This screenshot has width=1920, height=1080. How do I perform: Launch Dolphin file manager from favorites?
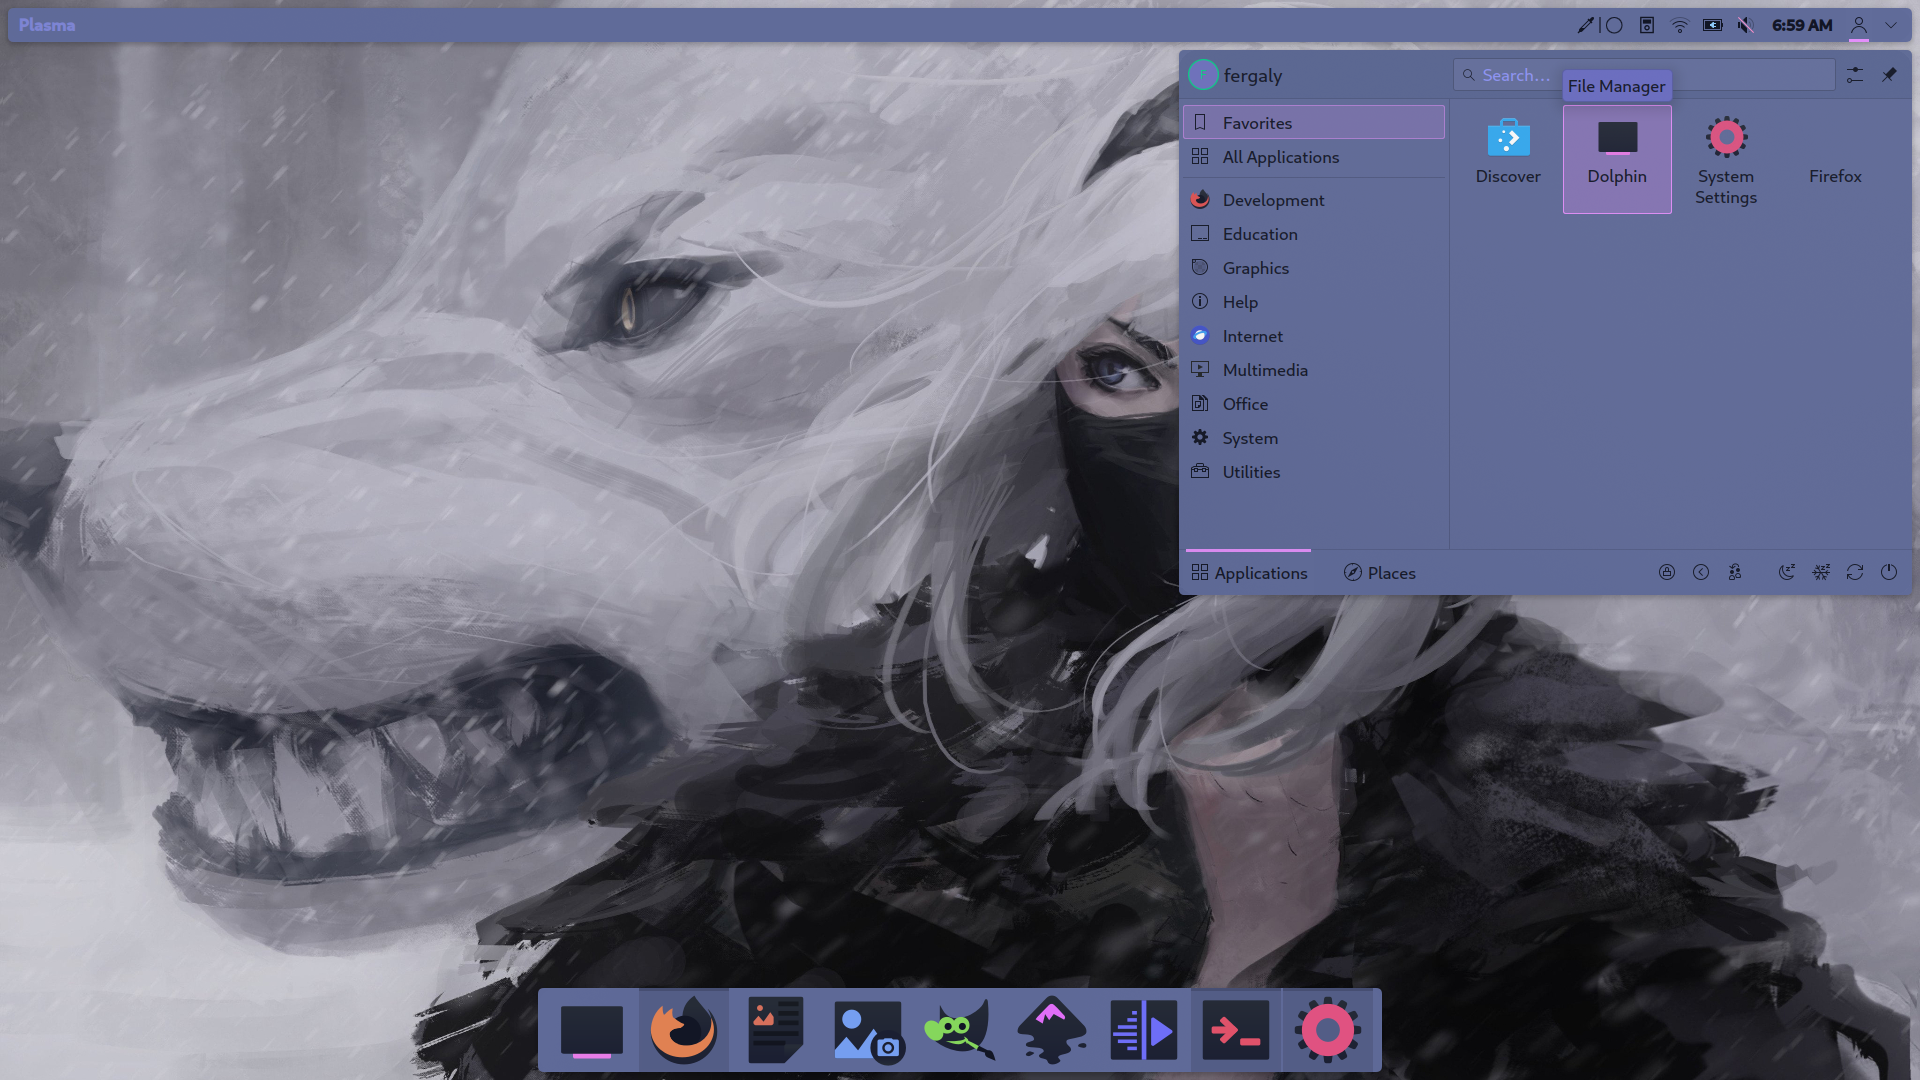[1617, 158]
